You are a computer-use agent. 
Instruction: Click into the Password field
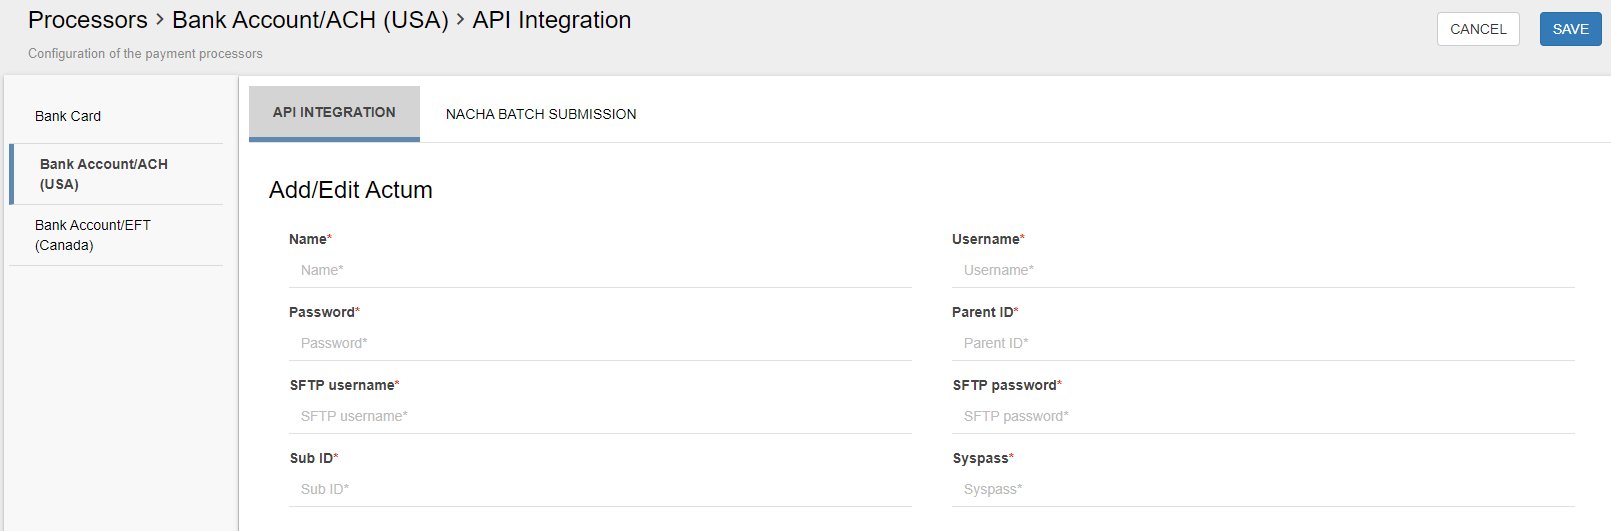pyautogui.click(x=600, y=343)
